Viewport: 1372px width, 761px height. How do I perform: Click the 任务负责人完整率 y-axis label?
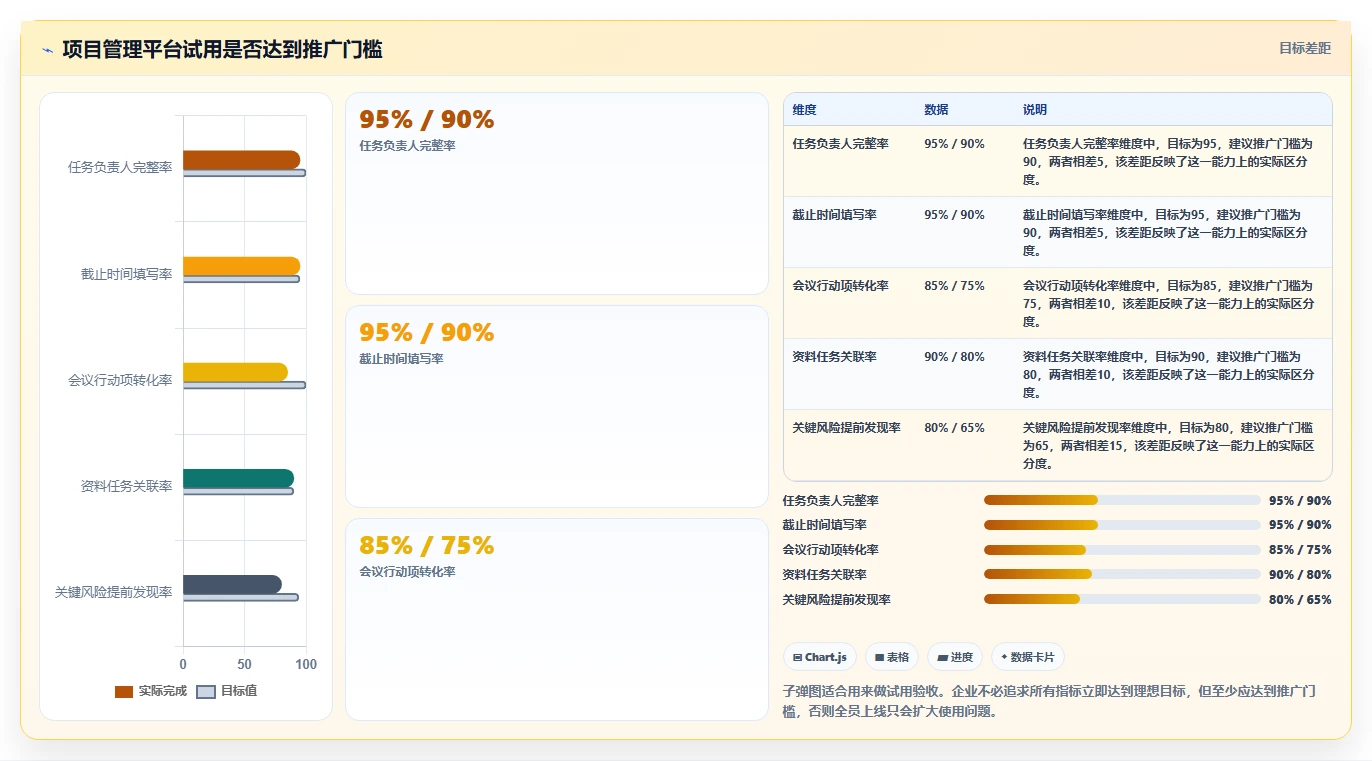click(x=120, y=167)
